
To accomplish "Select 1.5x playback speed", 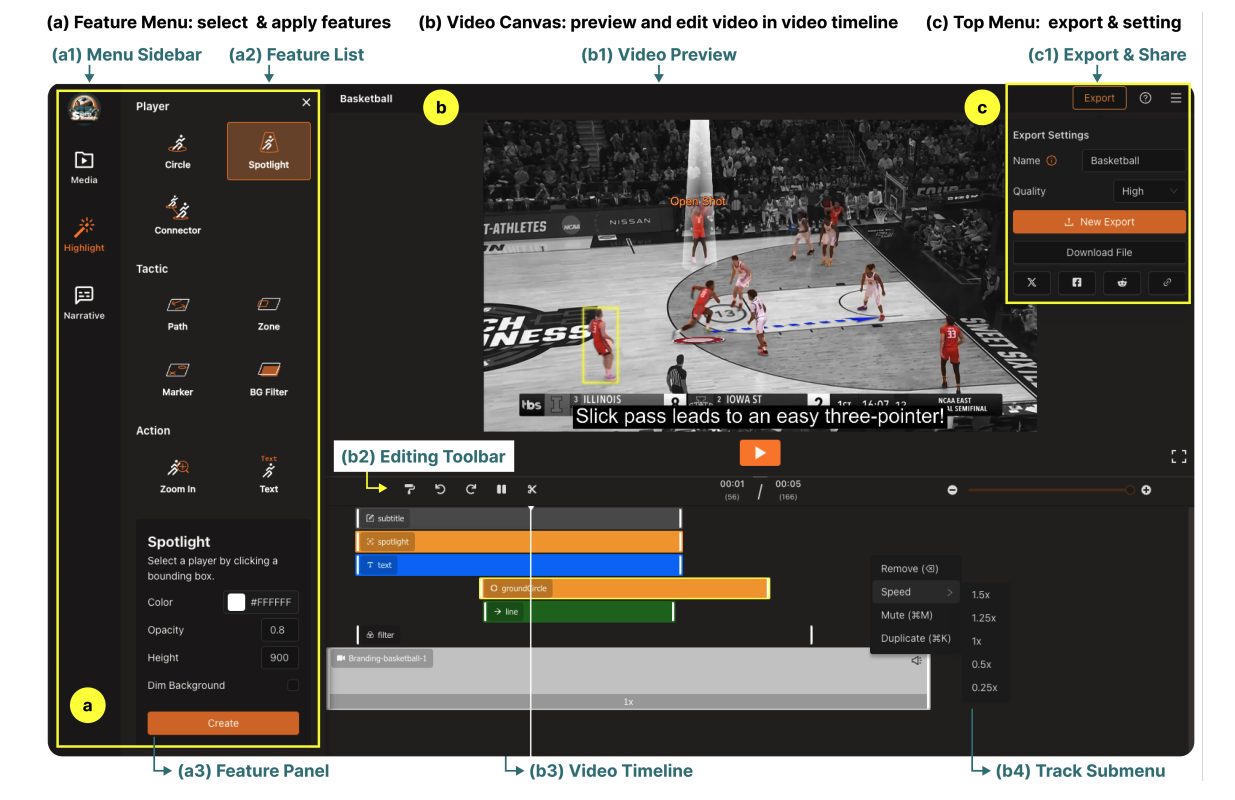I will pos(981,593).
